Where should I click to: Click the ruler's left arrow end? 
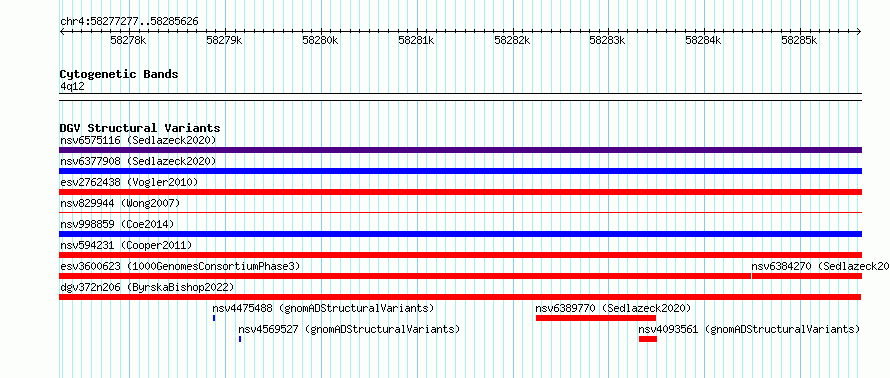point(62,31)
